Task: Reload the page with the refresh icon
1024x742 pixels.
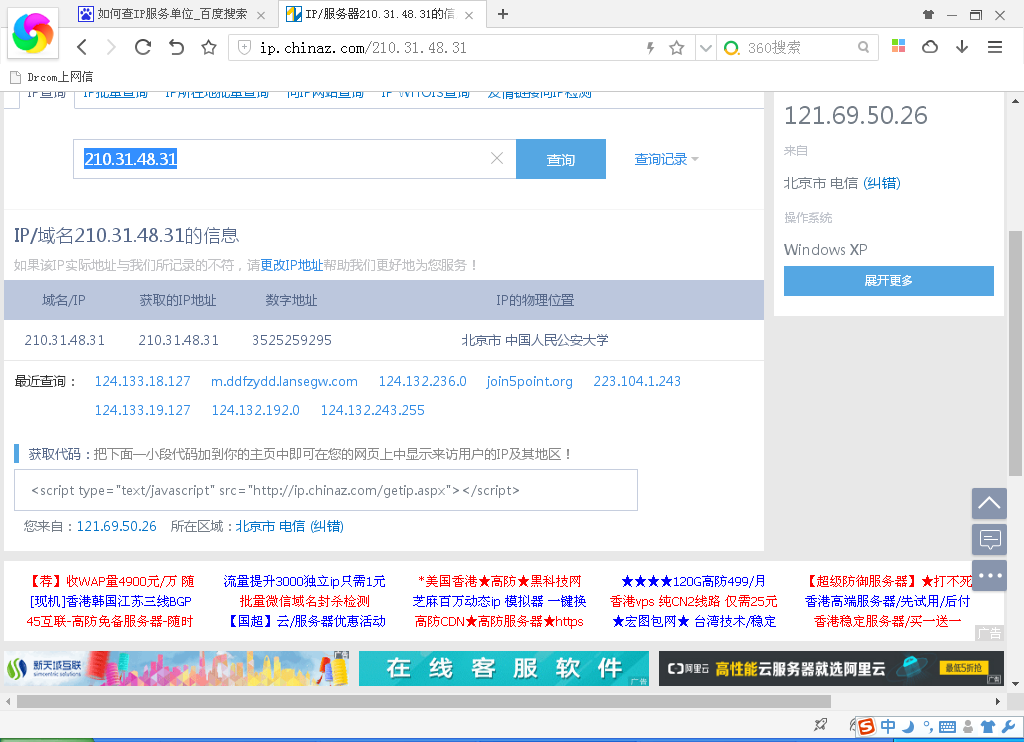Action: [143, 47]
